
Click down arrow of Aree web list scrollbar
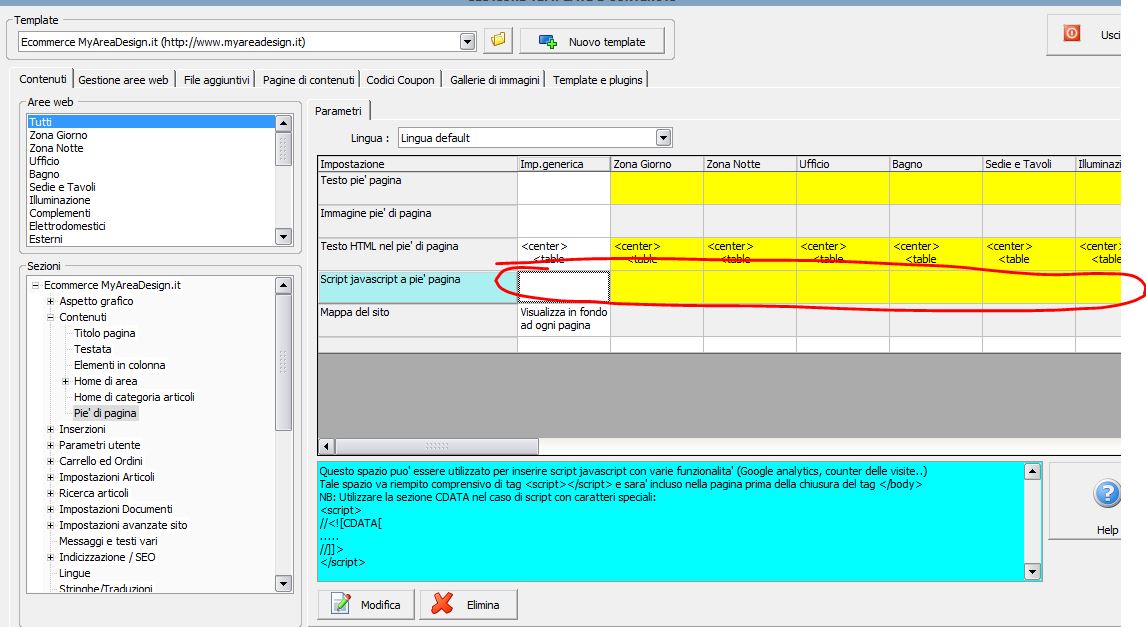[283, 236]
